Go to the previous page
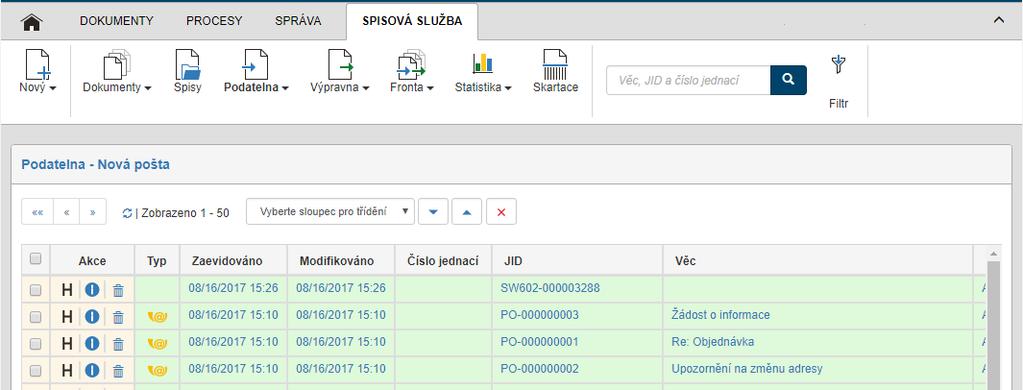The width and height of the screenshot is (1023, 390). 66,212
